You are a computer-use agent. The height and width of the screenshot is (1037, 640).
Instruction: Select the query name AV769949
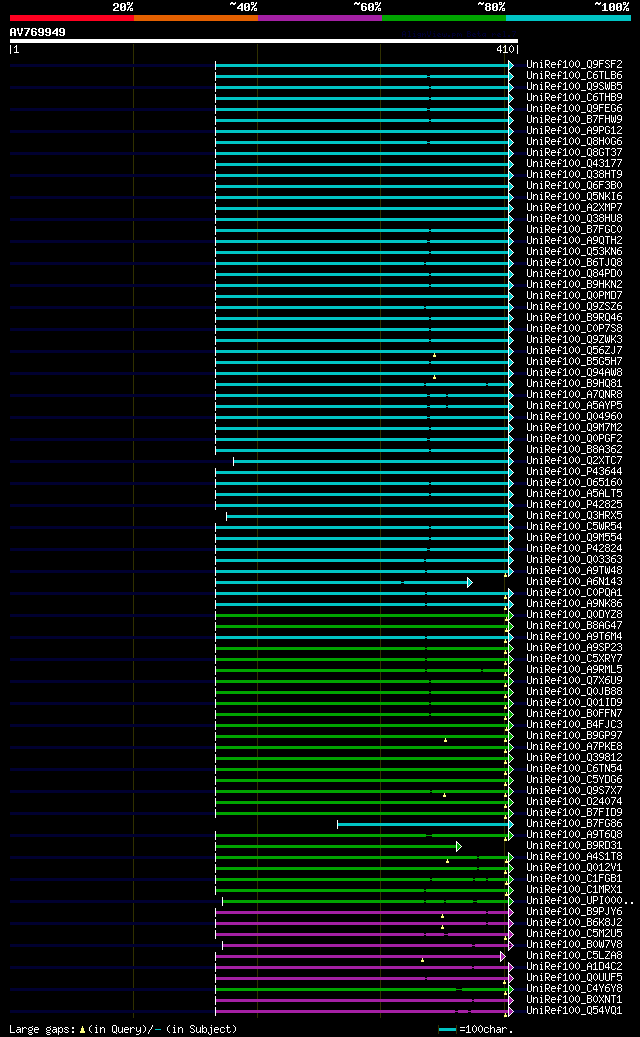(x=38, y=32)
